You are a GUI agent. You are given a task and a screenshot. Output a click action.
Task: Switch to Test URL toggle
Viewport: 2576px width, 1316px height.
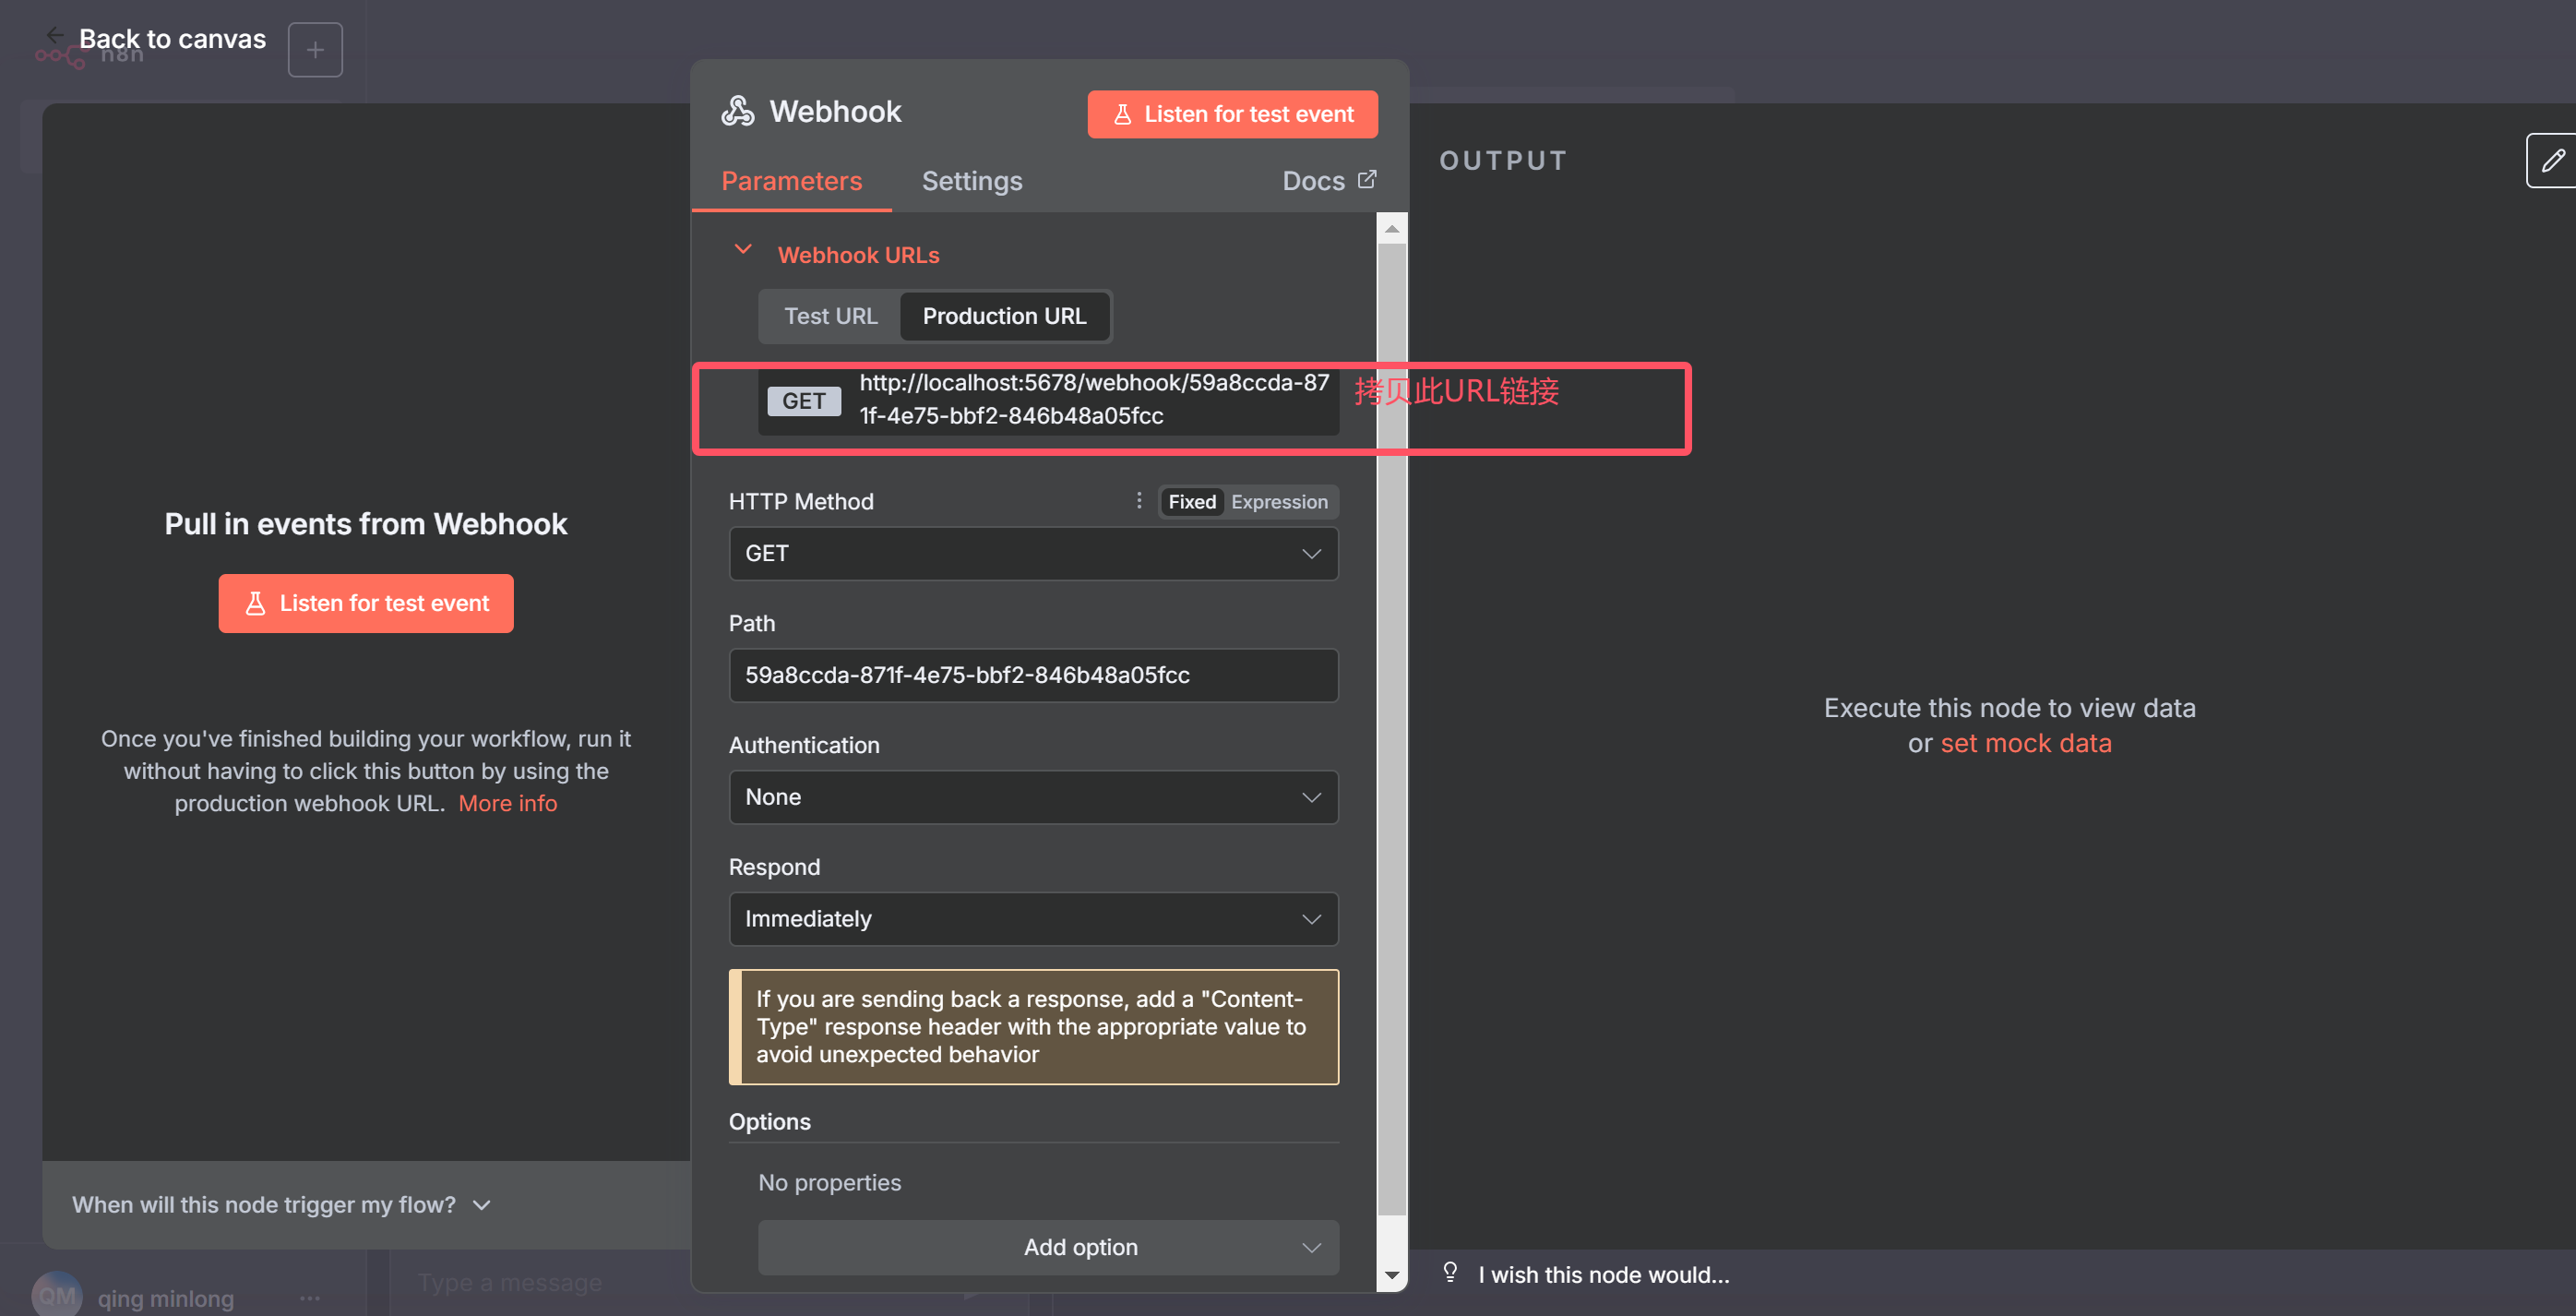click(830, 316)
